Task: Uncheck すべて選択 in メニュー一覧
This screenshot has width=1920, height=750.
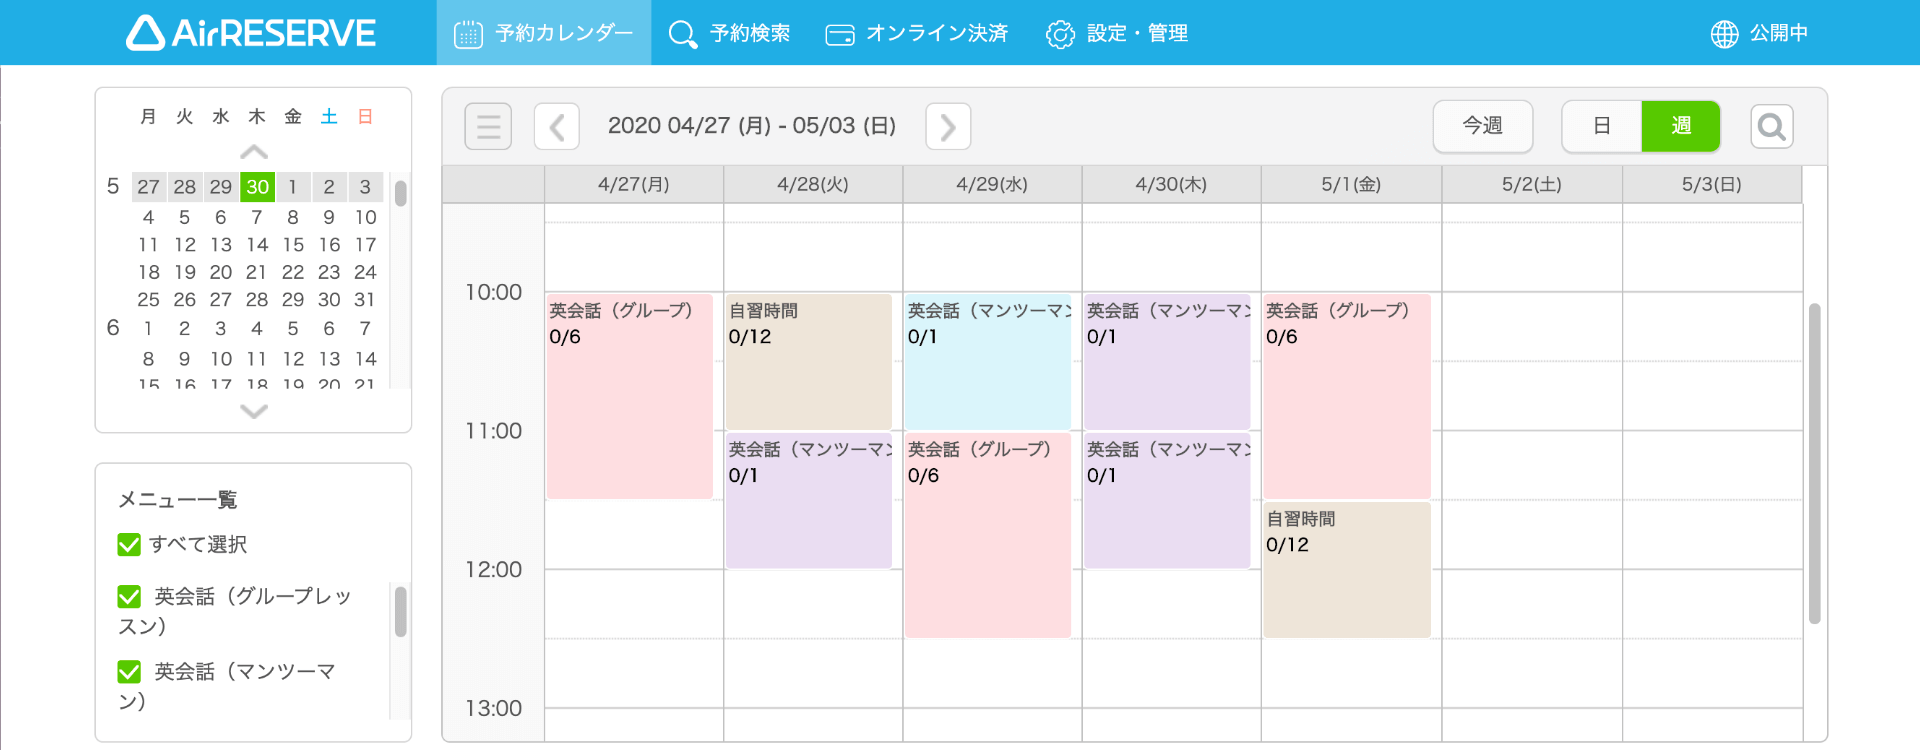Action: [129, 544]
